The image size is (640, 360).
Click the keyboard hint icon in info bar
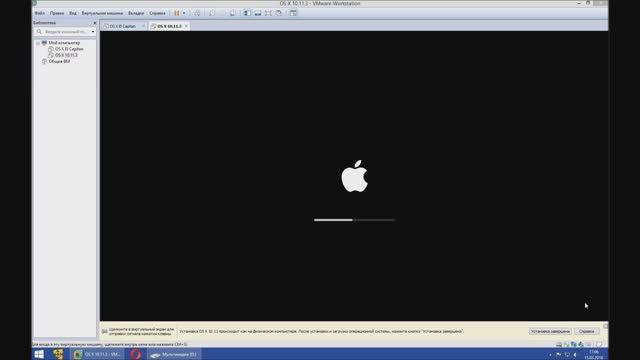tap(104, 331)
